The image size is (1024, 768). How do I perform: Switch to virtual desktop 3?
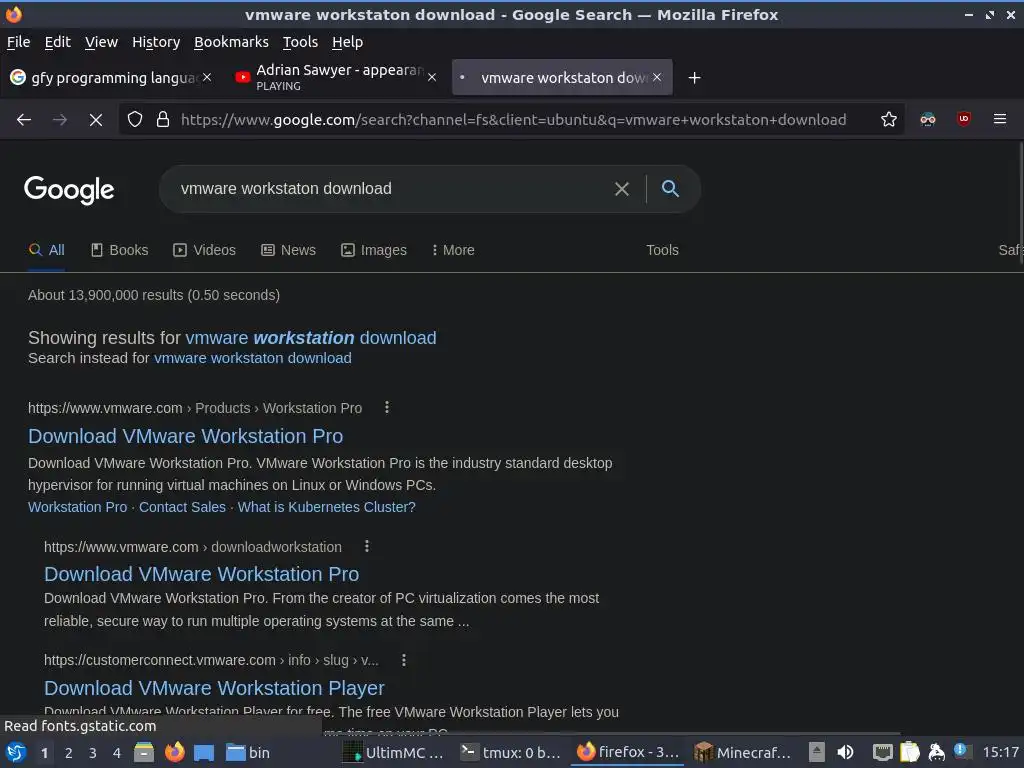(x=93, y=753)
